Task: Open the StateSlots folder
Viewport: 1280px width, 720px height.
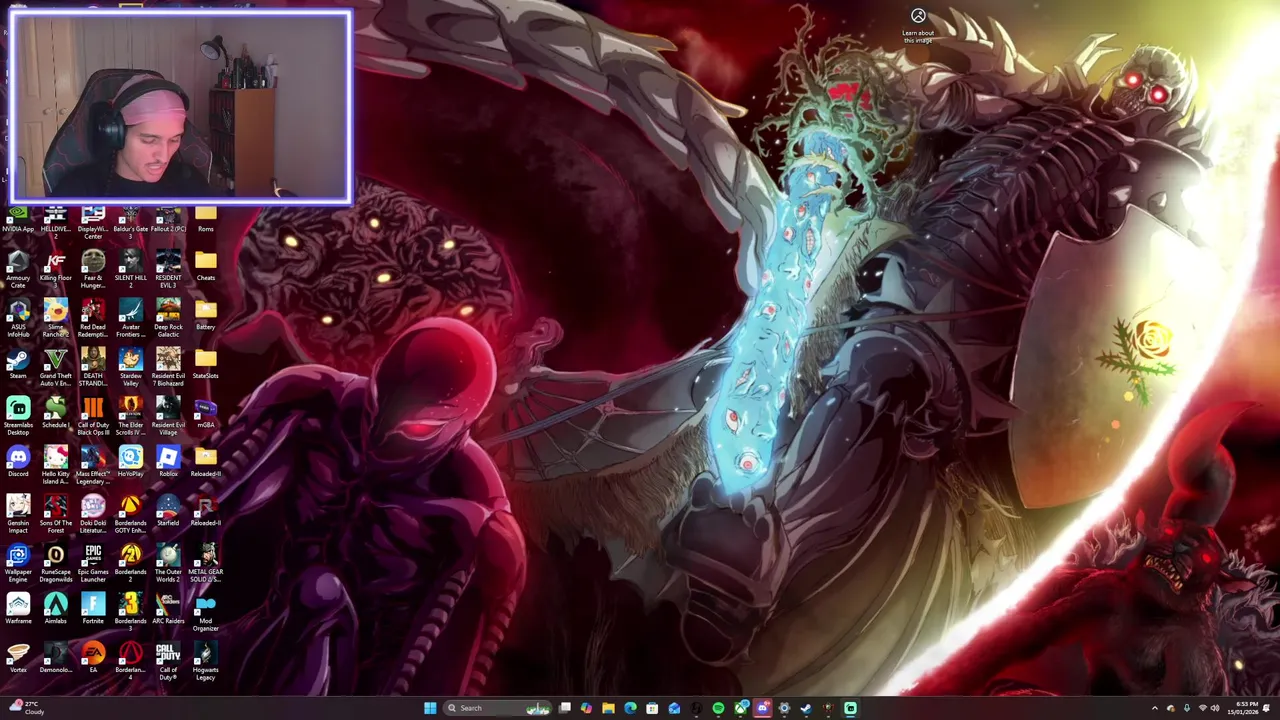Action: coord(205,365)
